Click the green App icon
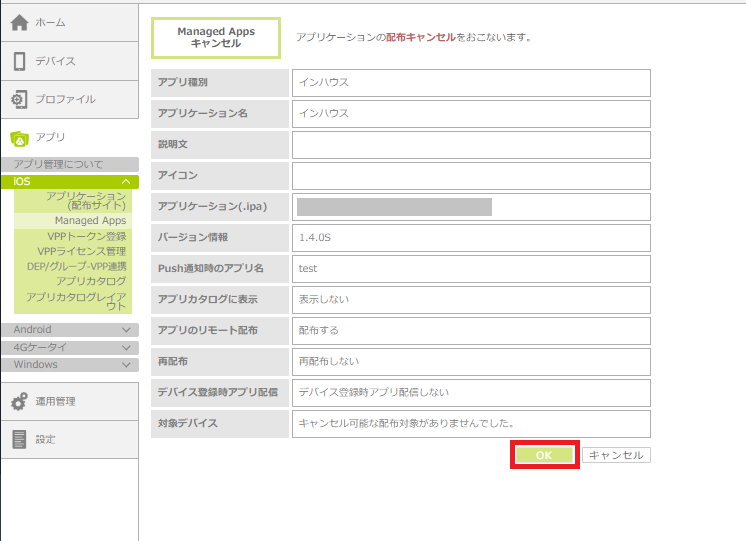The width and height of the screenshot is (746, 541). click(x=19, y=138)
